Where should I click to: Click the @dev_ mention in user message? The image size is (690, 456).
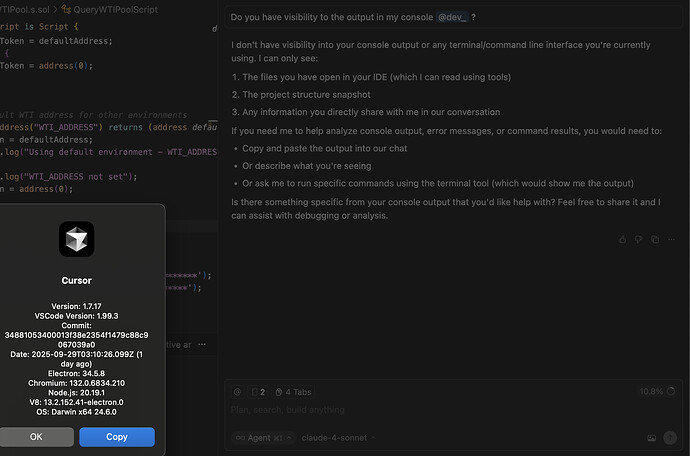point(452,17)
